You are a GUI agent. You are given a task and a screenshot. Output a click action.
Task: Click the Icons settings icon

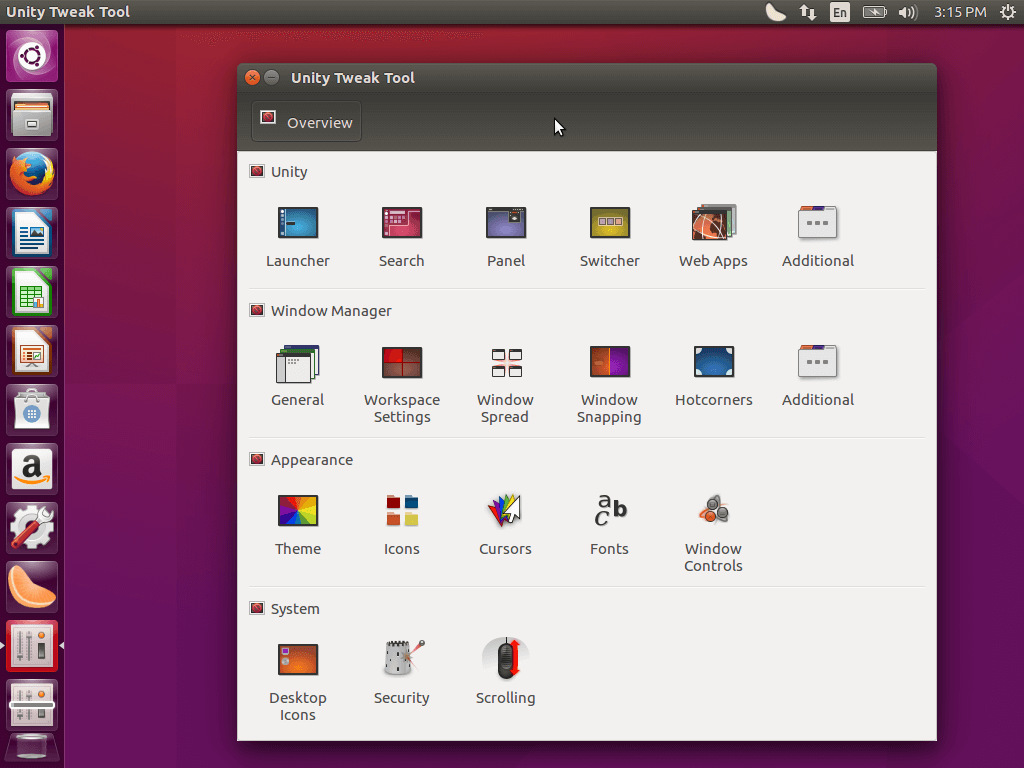coord(401,510)
